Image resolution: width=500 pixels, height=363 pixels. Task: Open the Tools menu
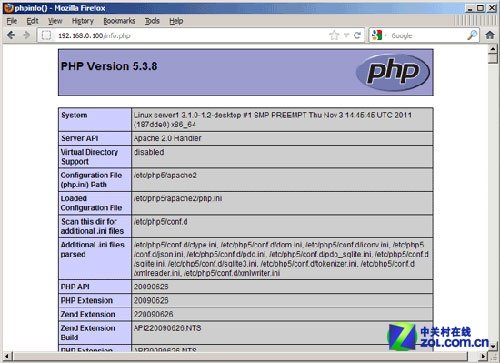[152, 21]
